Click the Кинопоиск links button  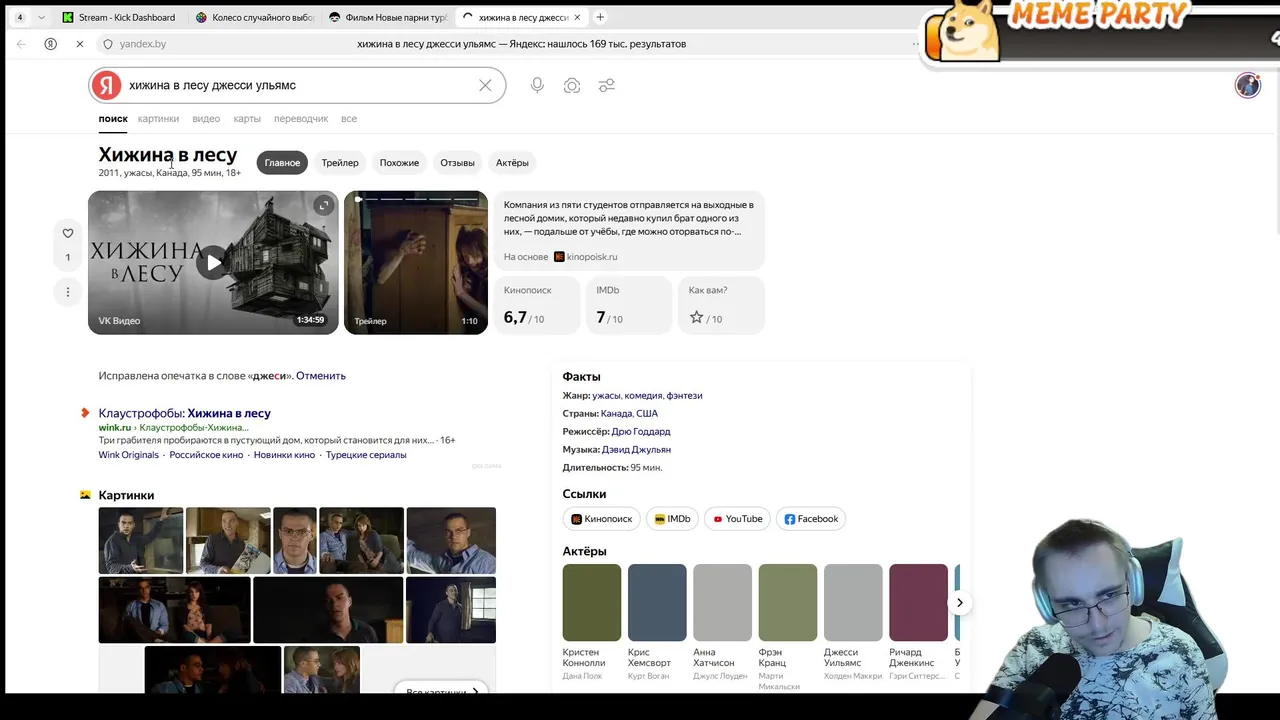coord(602,519)
